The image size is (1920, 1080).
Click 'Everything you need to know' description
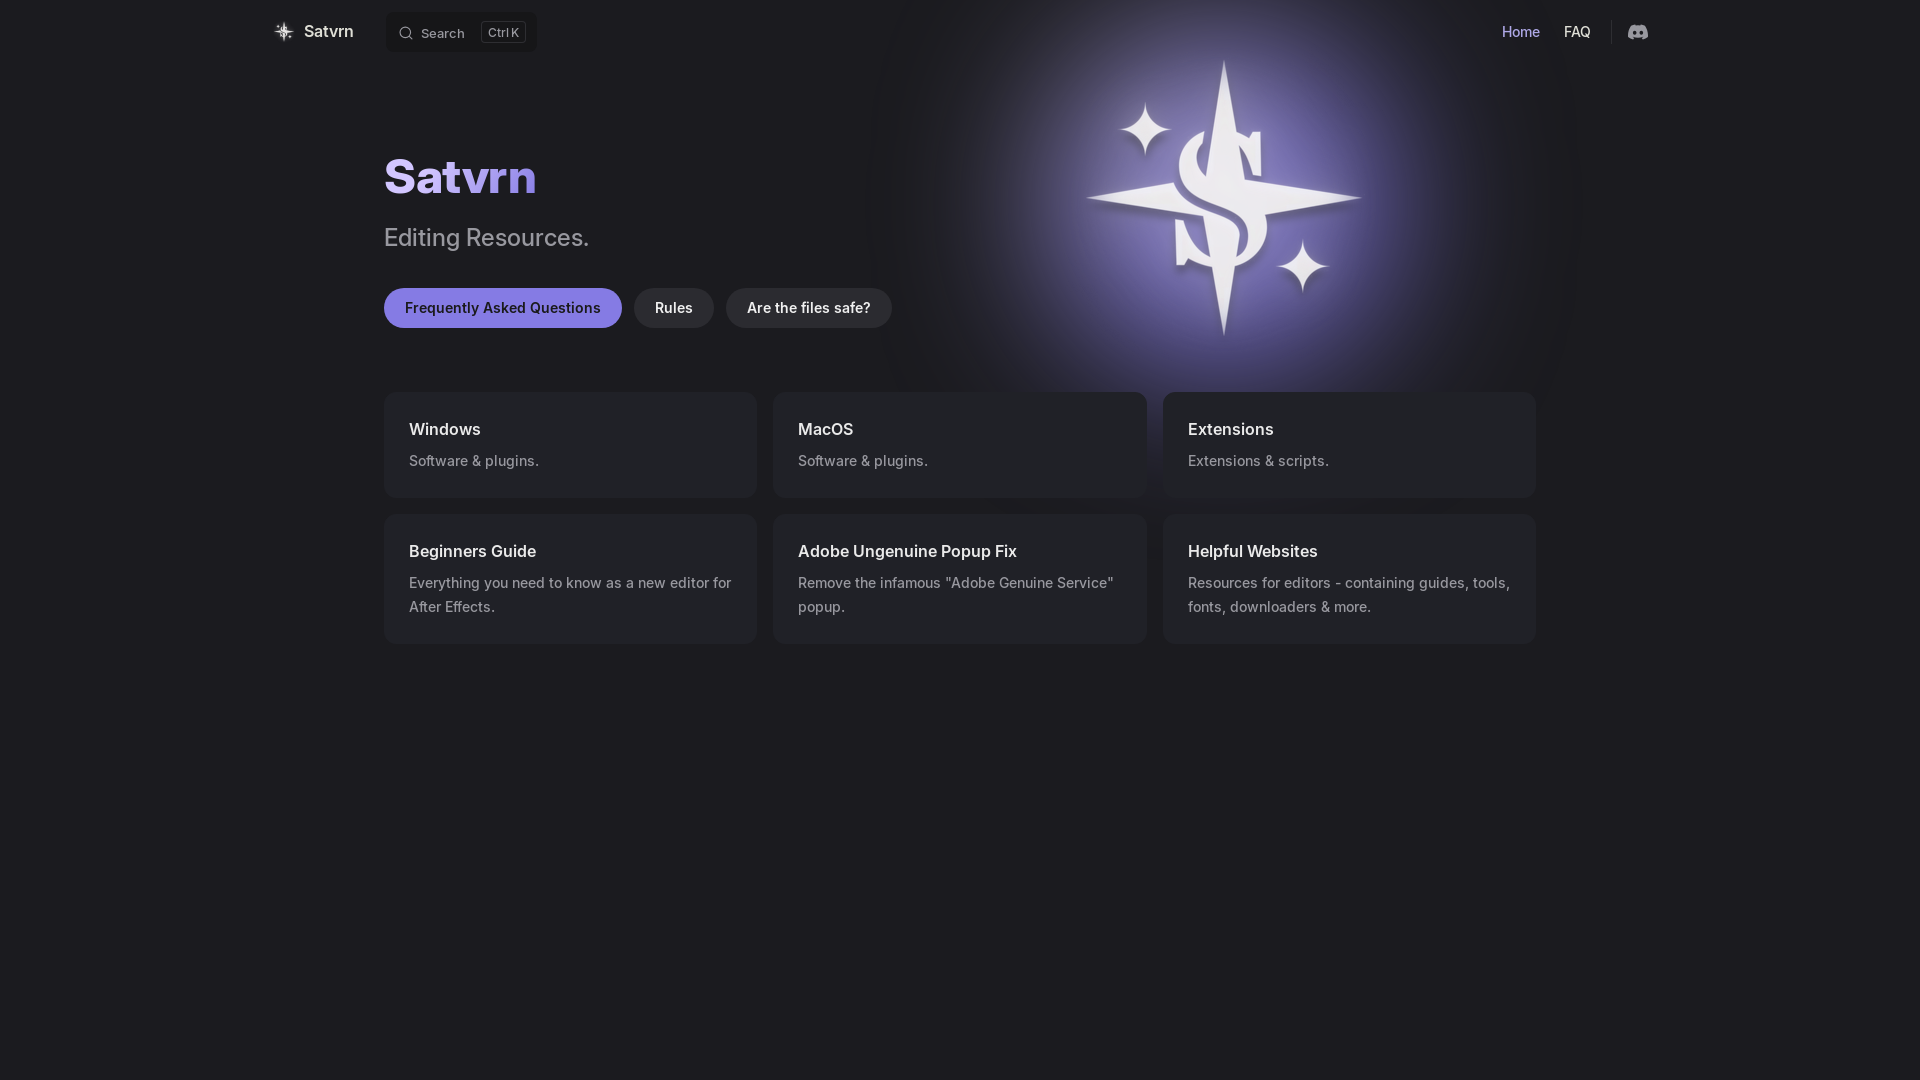click(x=570, y=595)
